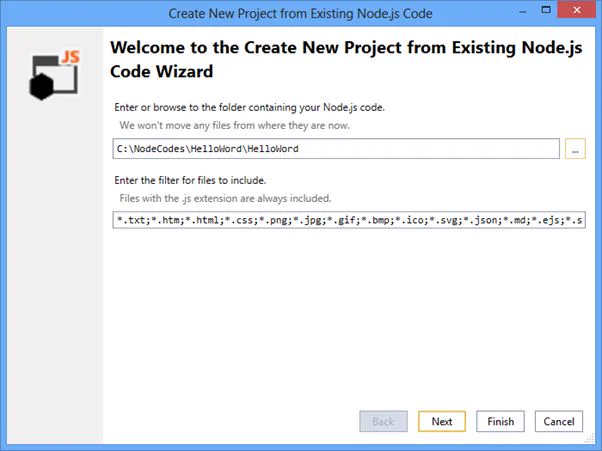Viewport: 602px width, 451px height.
Task: Cancel the project creation wizard
Action: pyautogui.click(x=559, y=421)
